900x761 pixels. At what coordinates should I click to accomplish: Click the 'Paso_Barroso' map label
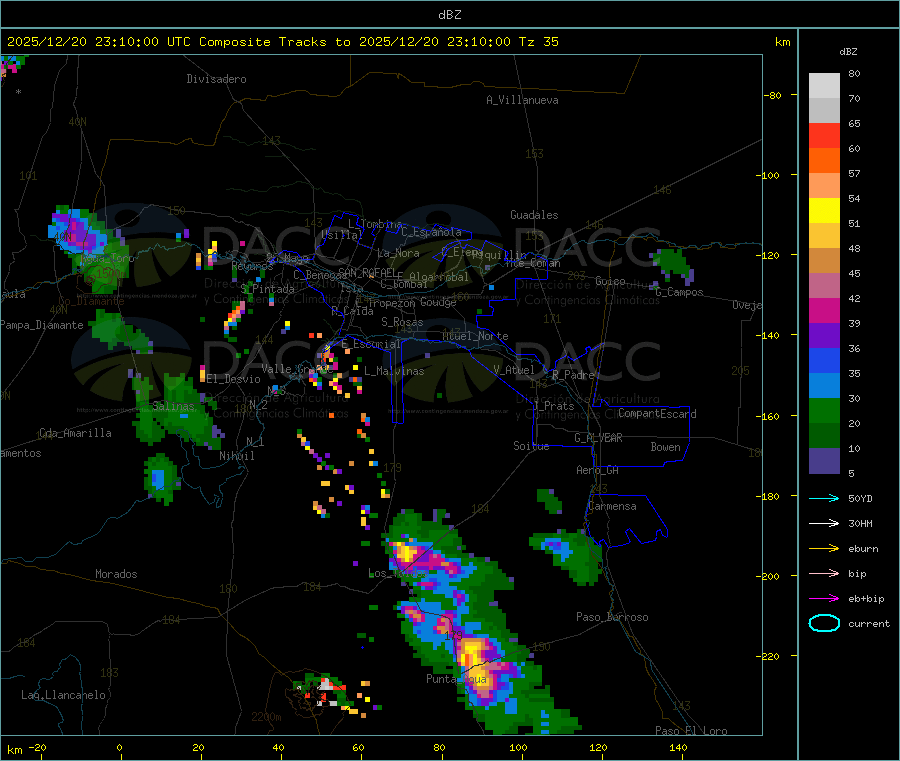(612, 617)
